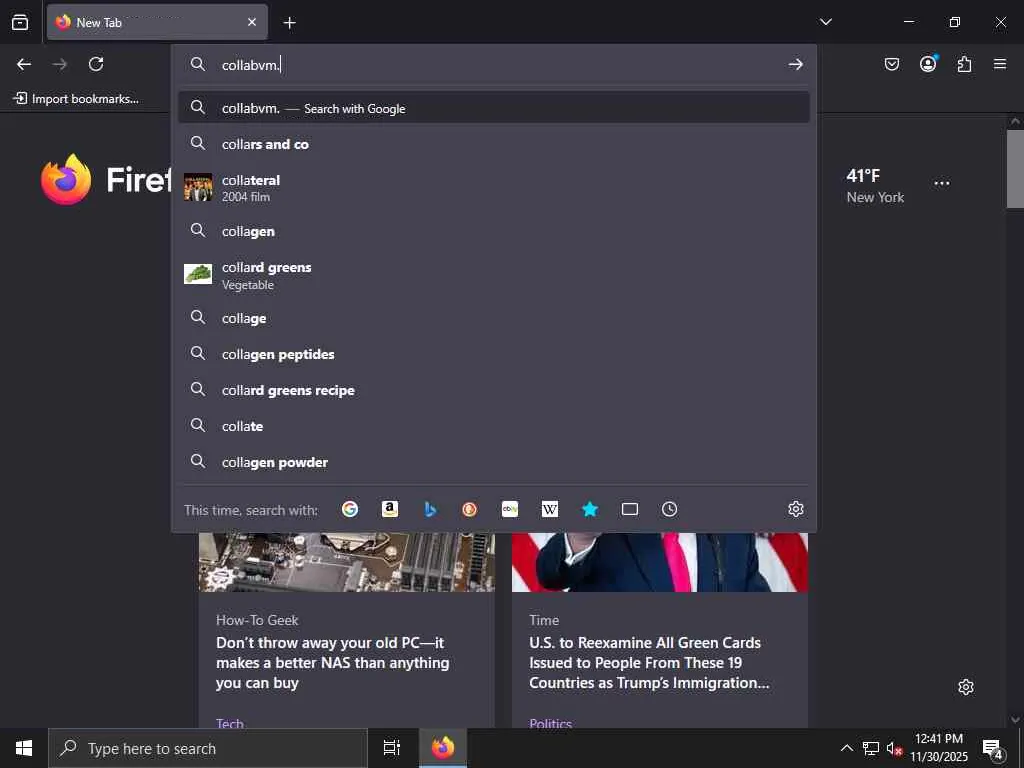Search this time with DuckDuckGo icon
The height and width of the screenshot is (768, 1024).
(x=470, y=509)
